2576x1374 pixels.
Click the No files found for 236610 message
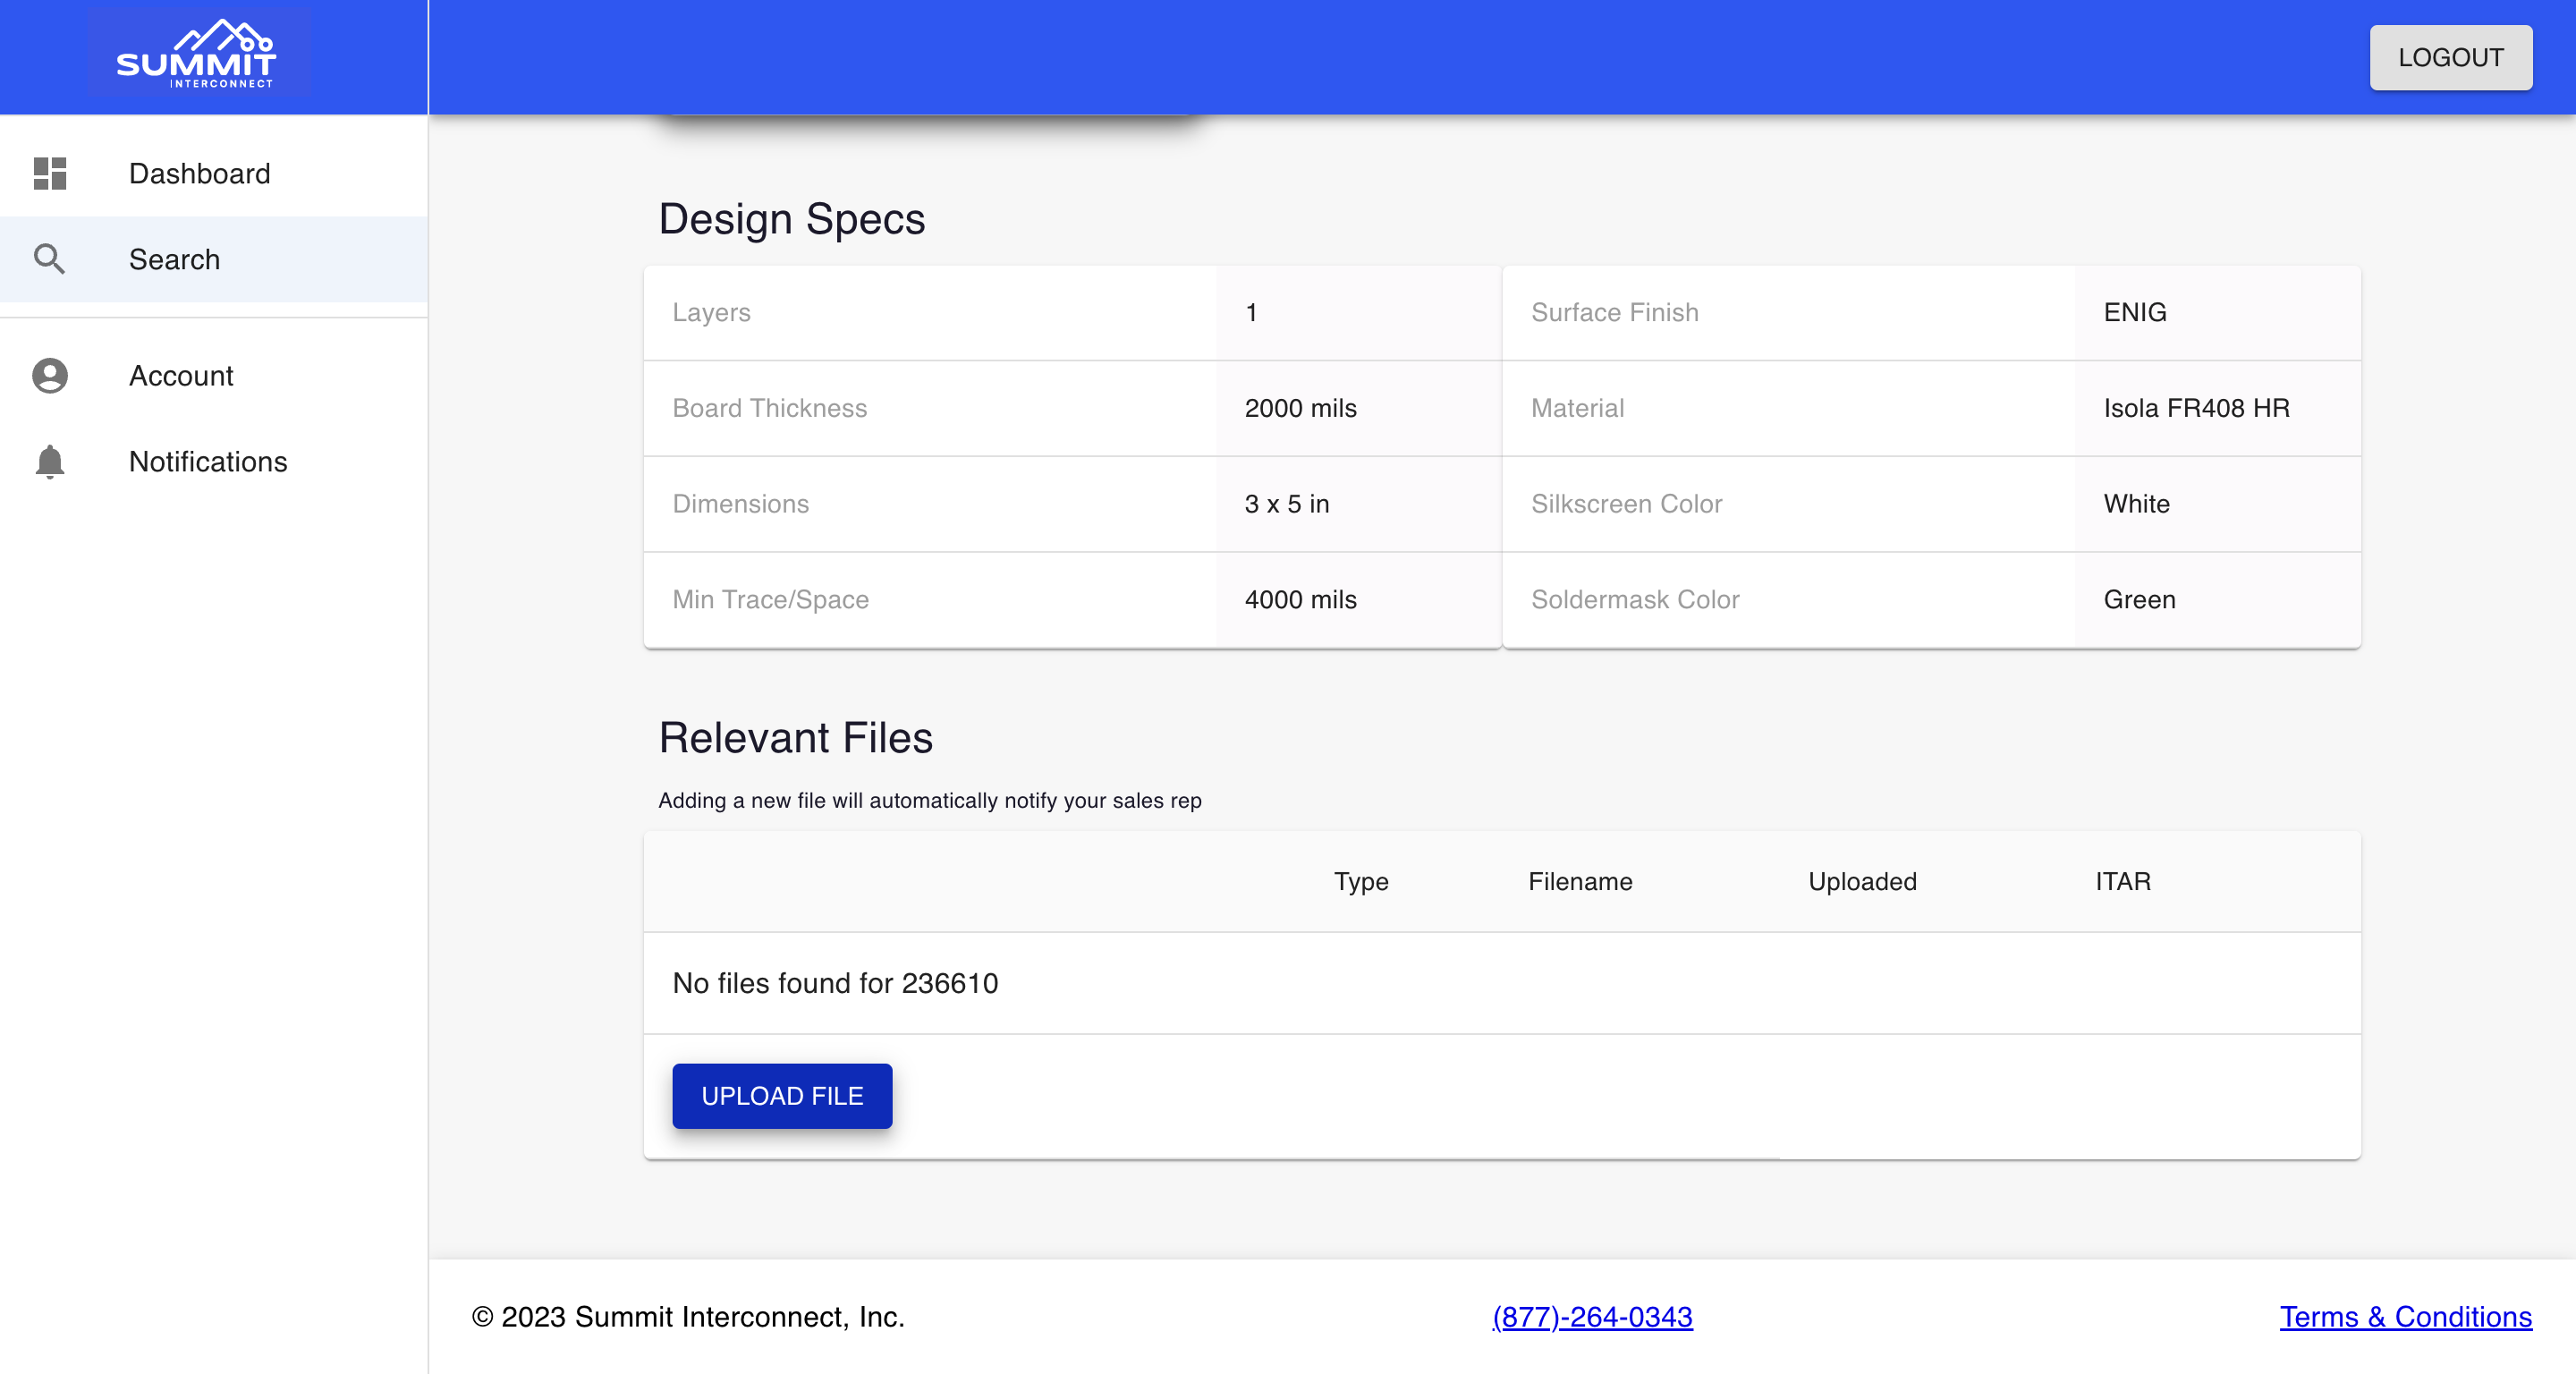pos(835,983)
